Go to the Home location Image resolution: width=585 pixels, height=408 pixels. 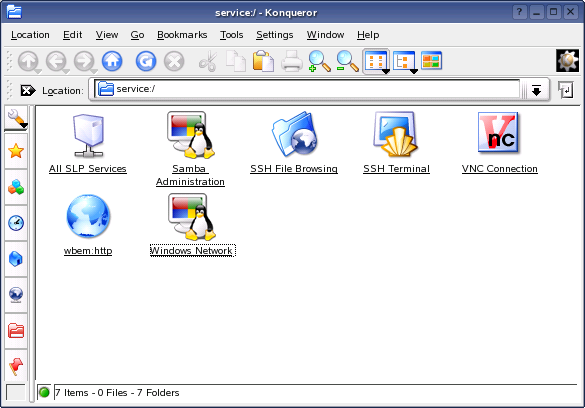pyautogui.click(x=112, y=61)
